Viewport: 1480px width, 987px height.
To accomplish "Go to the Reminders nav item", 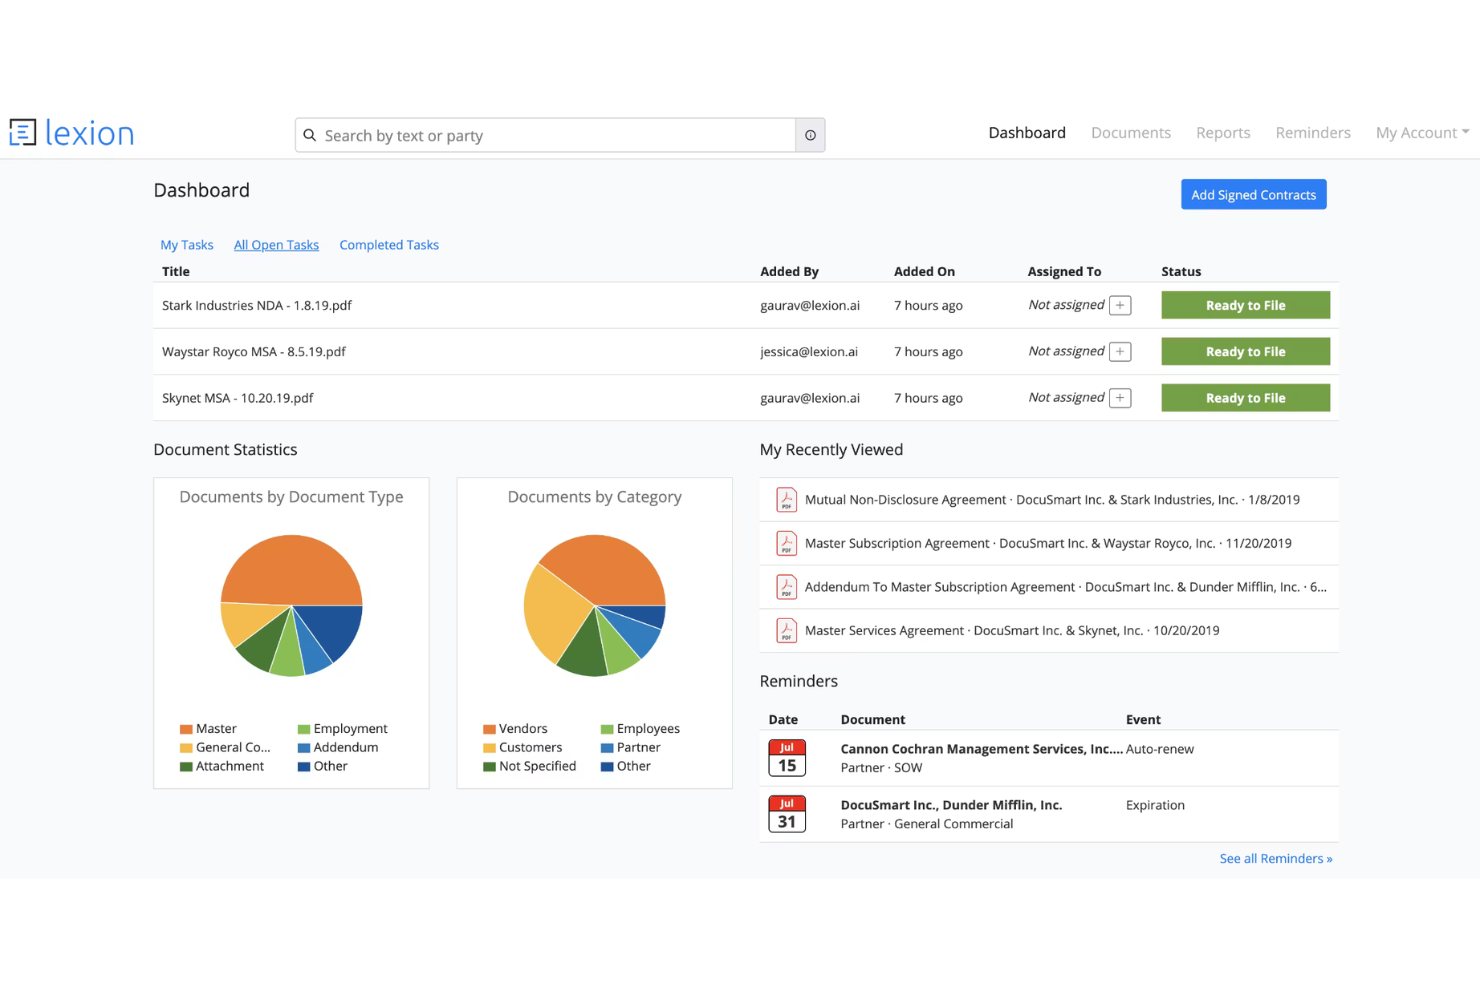I will point(1313,133).
